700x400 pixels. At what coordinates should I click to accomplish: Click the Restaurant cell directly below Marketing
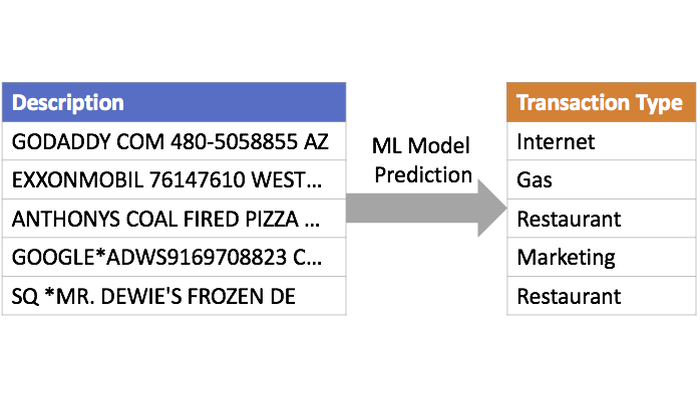pos(600,296)
